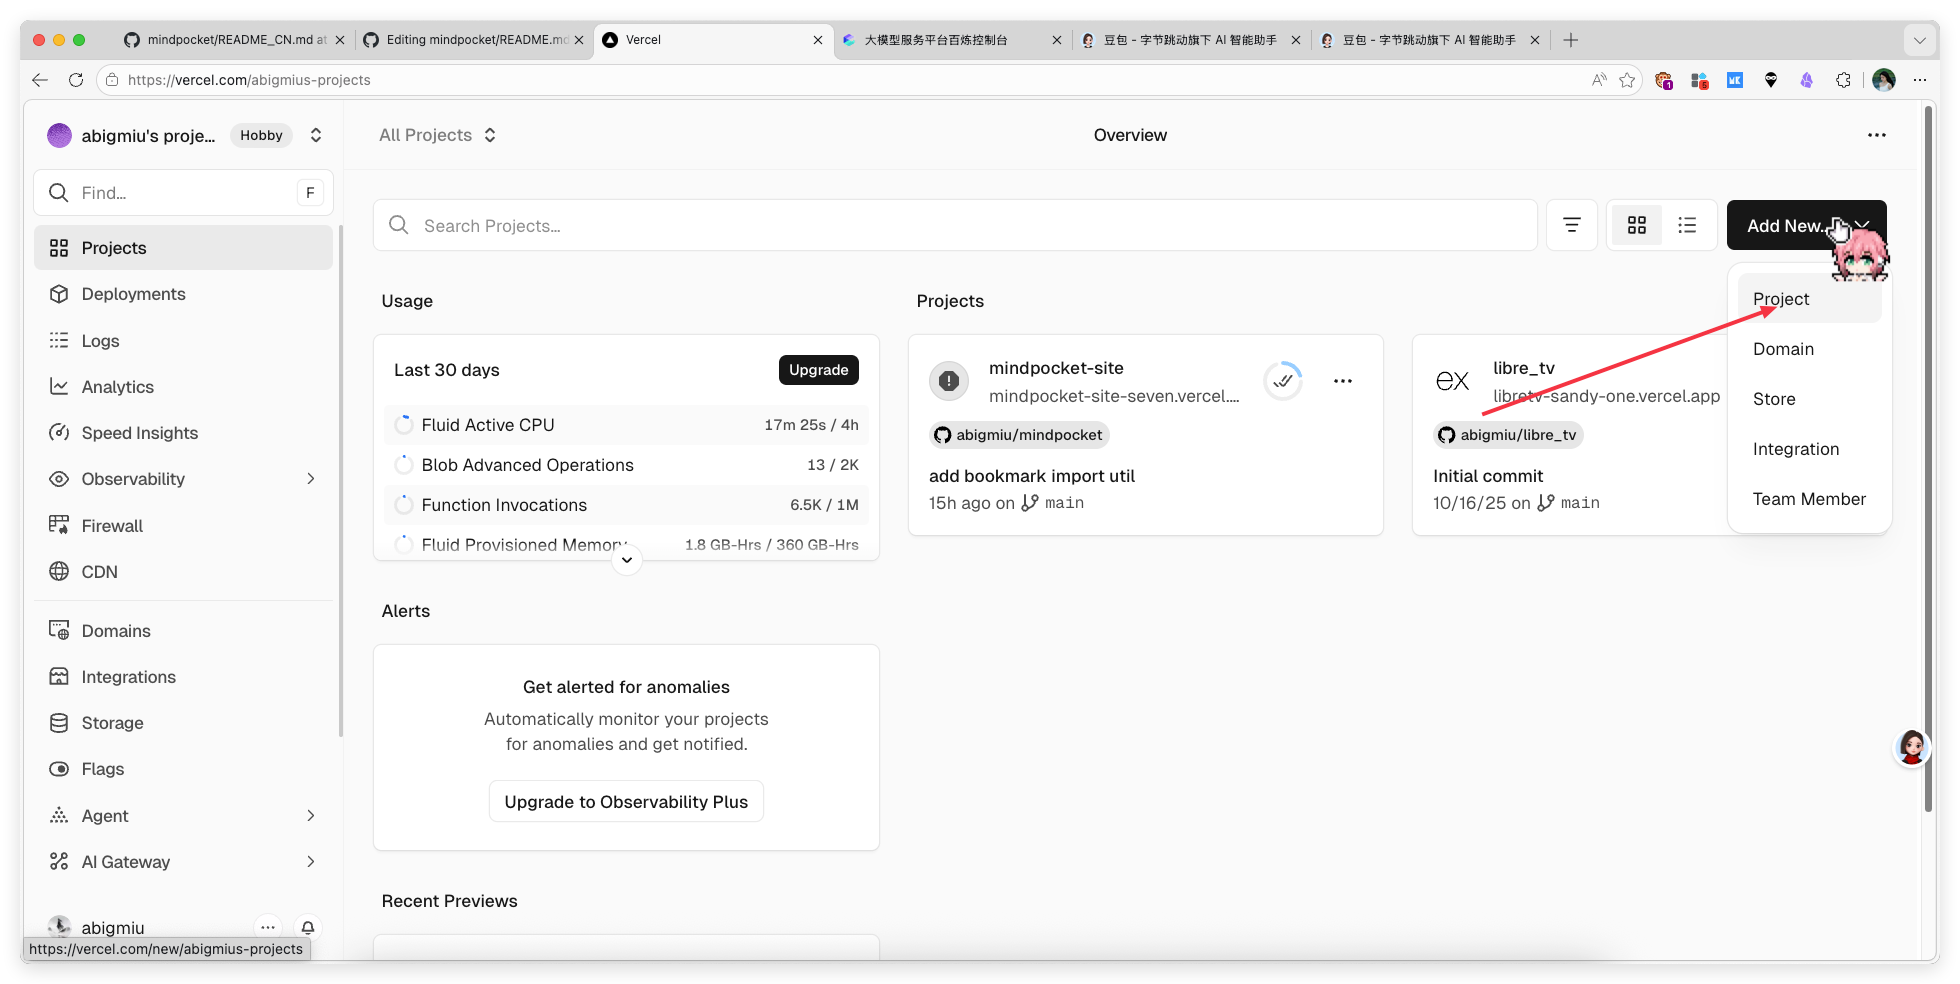Expand more usage metrics rows
1960x984 pixels.
point(627,560)
